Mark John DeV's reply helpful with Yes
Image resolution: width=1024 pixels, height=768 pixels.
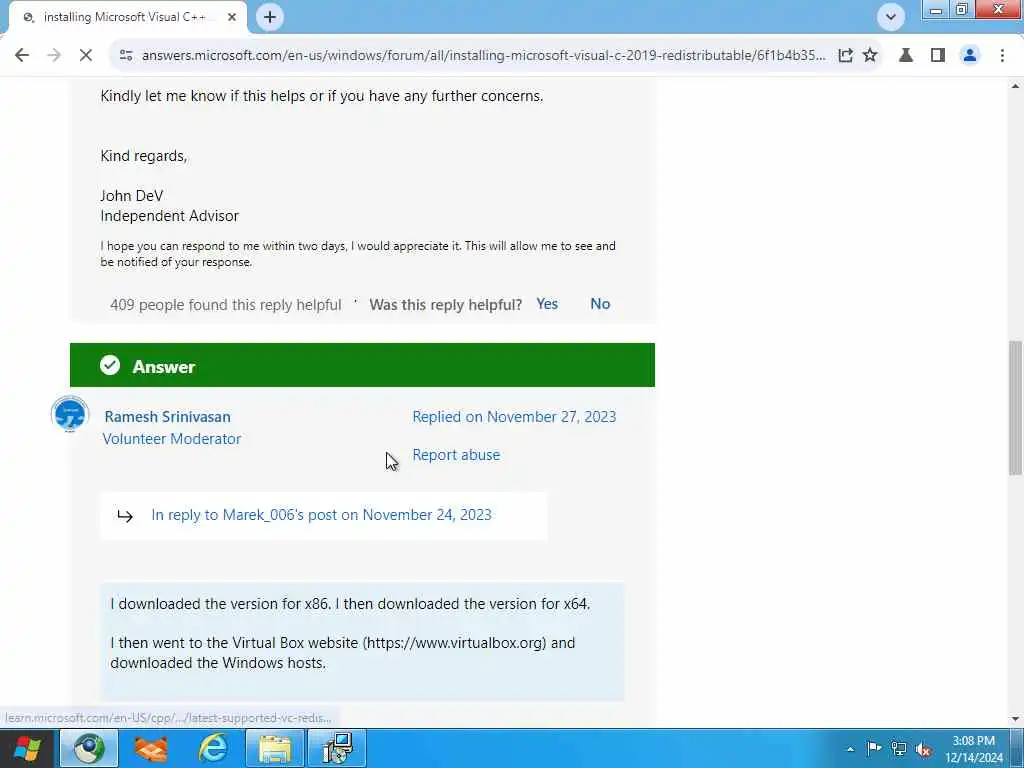547,304
